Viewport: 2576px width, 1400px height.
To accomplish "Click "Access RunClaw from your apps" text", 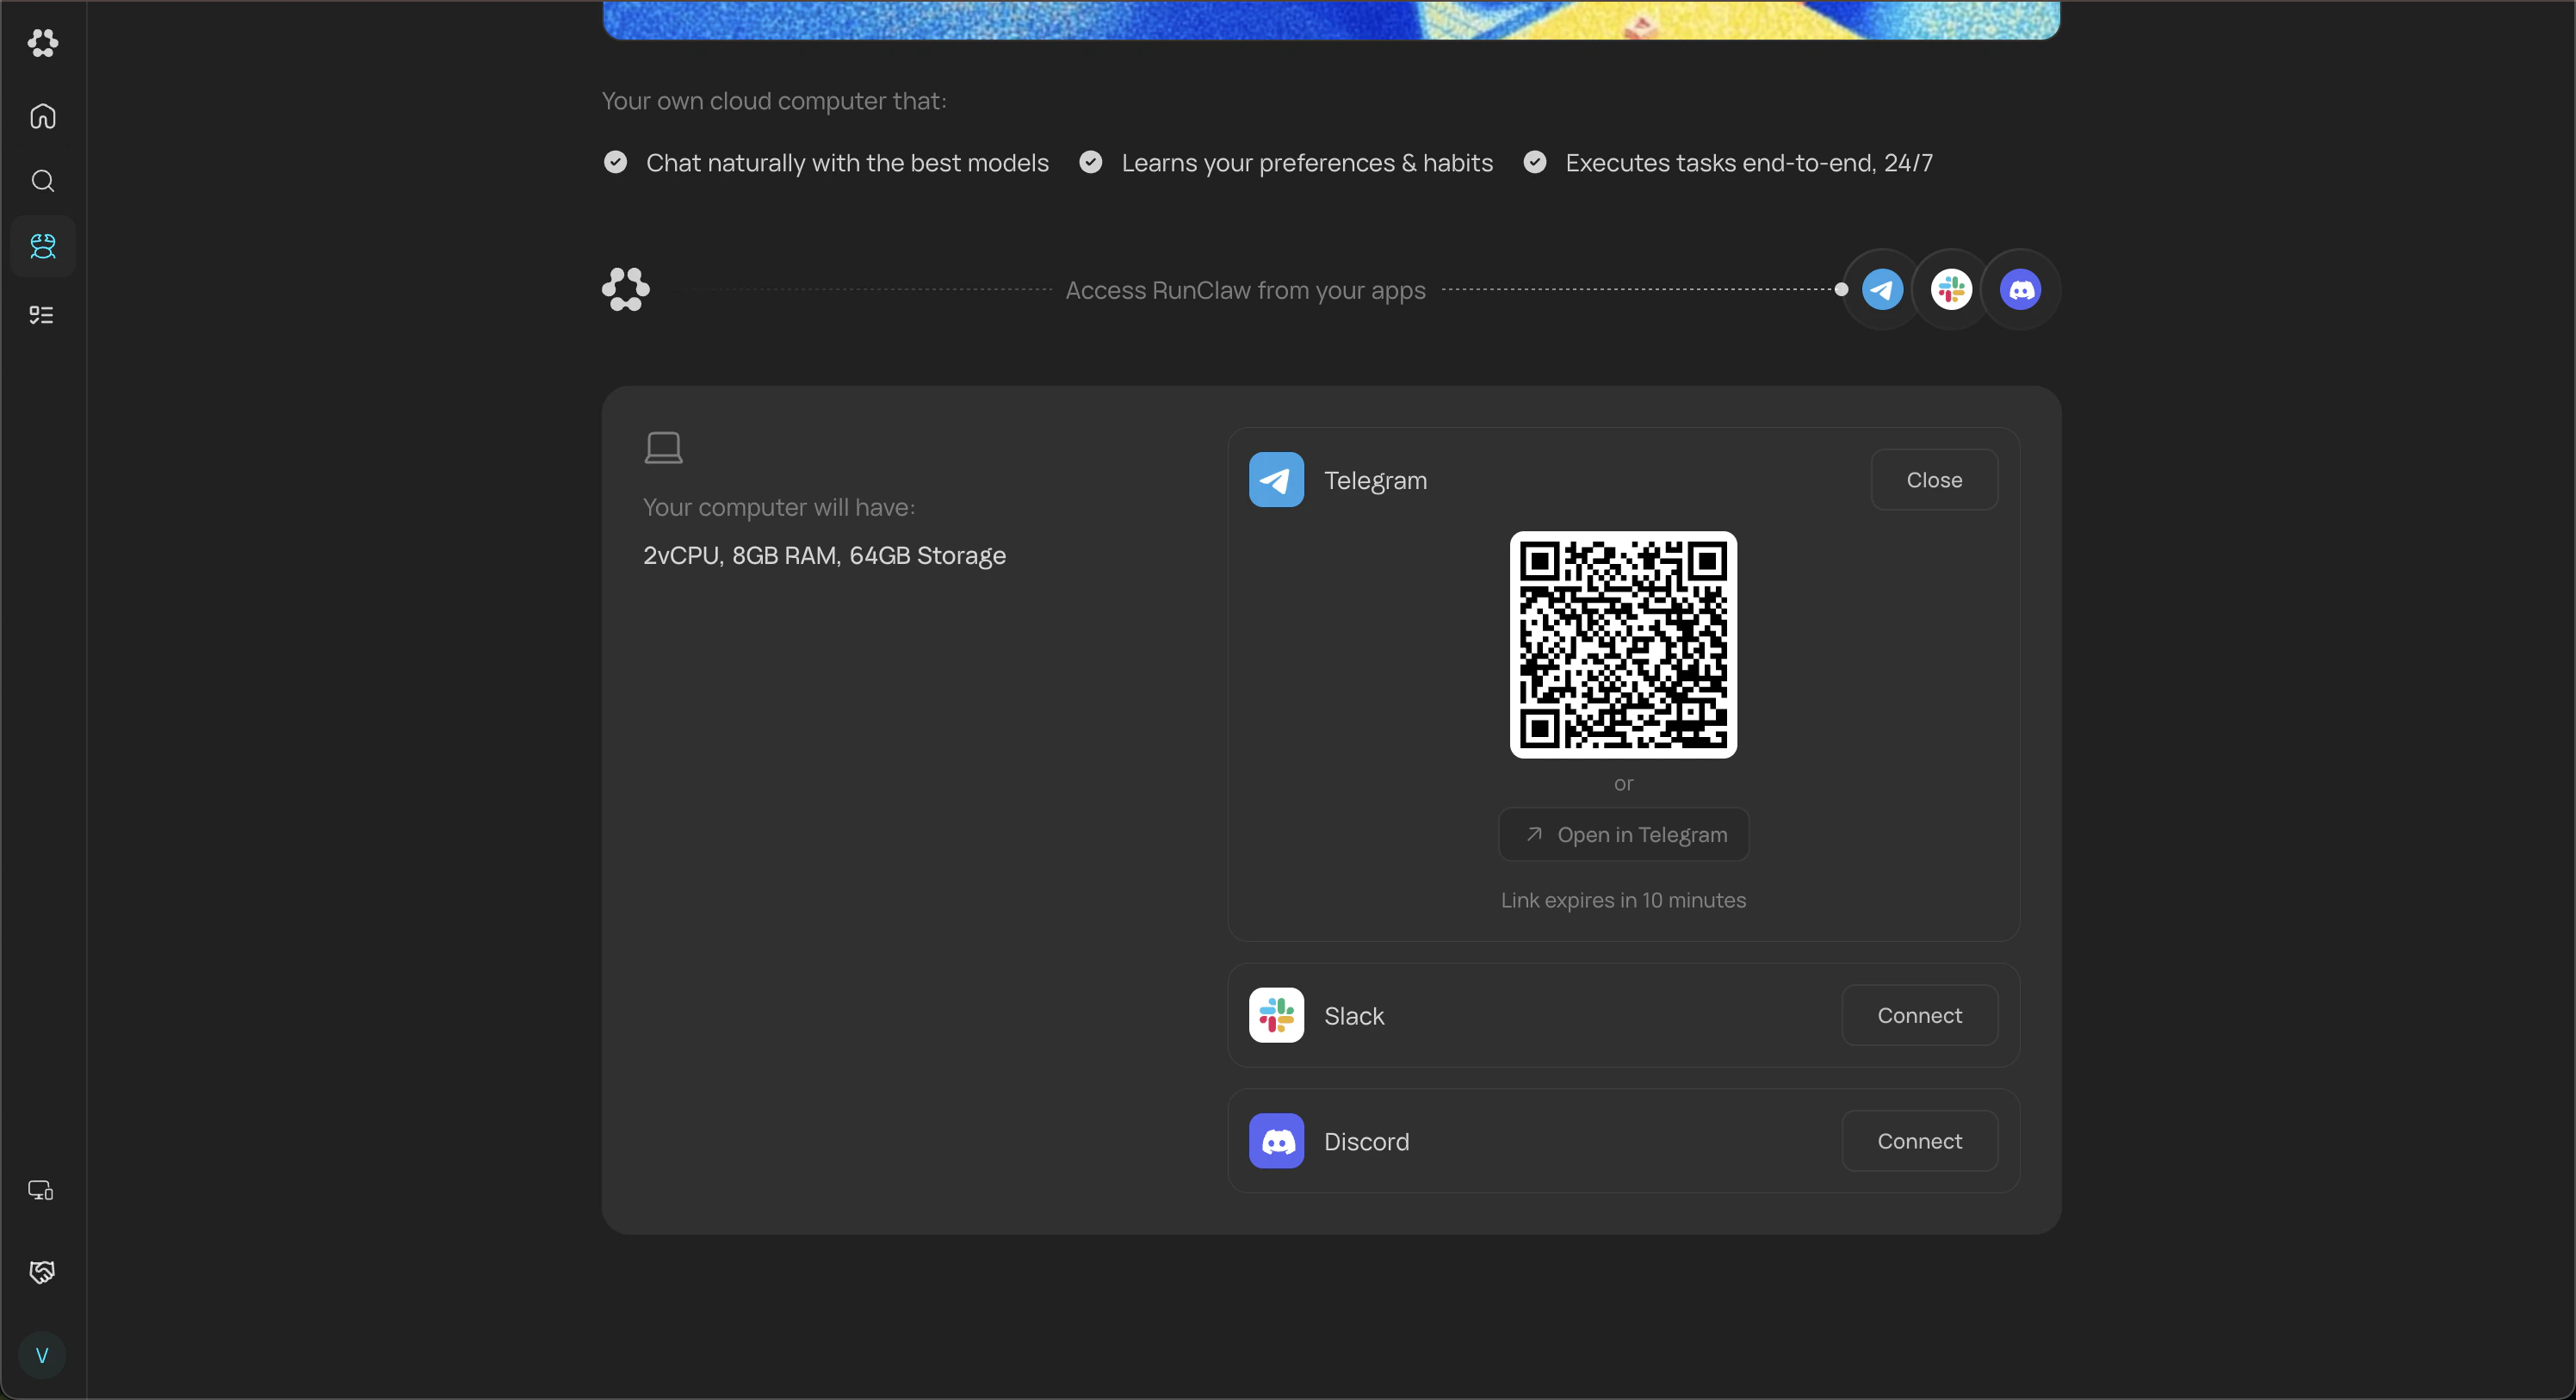I will click(x=1245, y=290).
